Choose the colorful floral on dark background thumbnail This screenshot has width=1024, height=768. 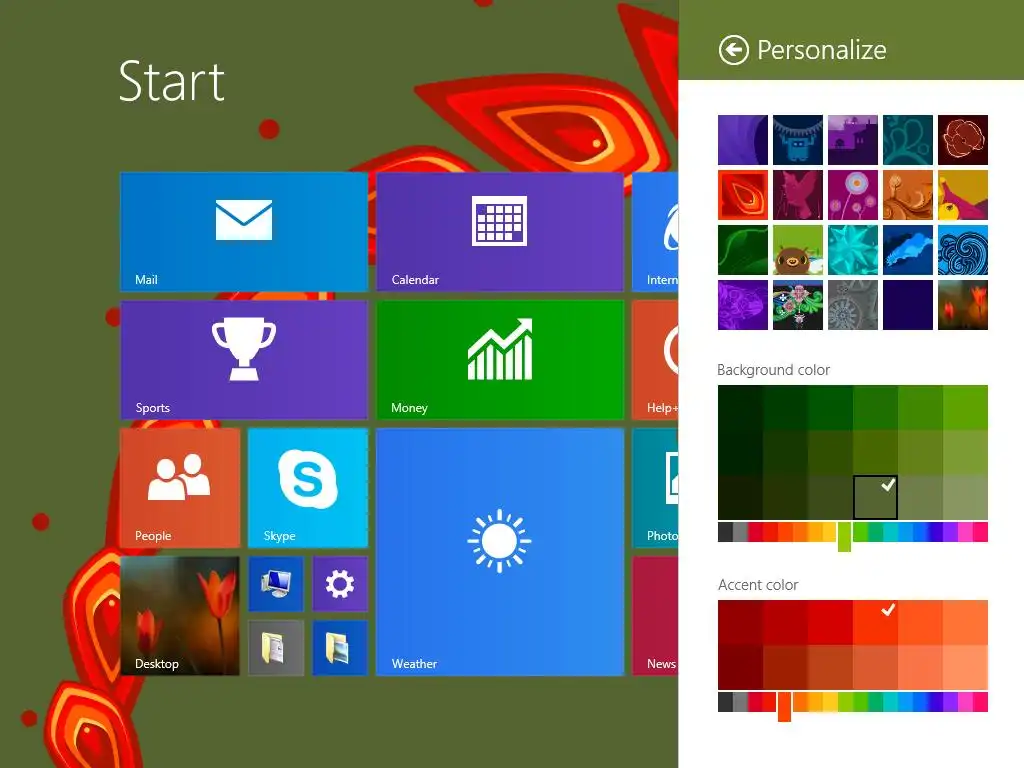click(797, 305)
